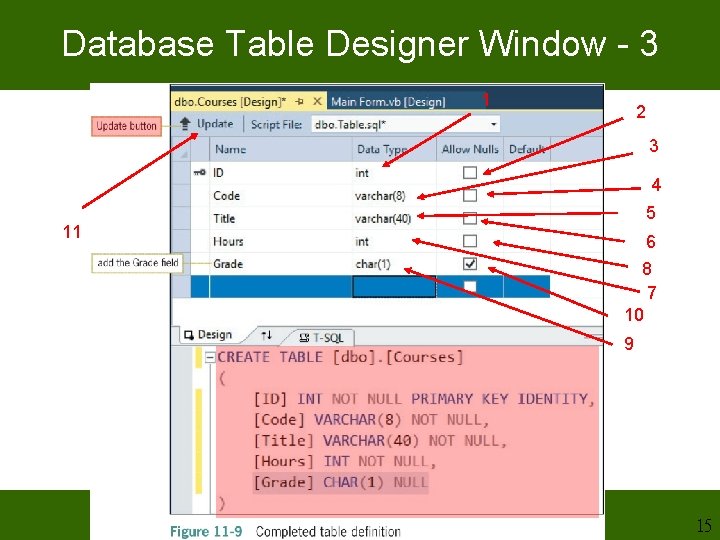The height and width of the screenshot is (540, 720).
Task: Click the int data type of ID row
Action: tap(394, 173)
